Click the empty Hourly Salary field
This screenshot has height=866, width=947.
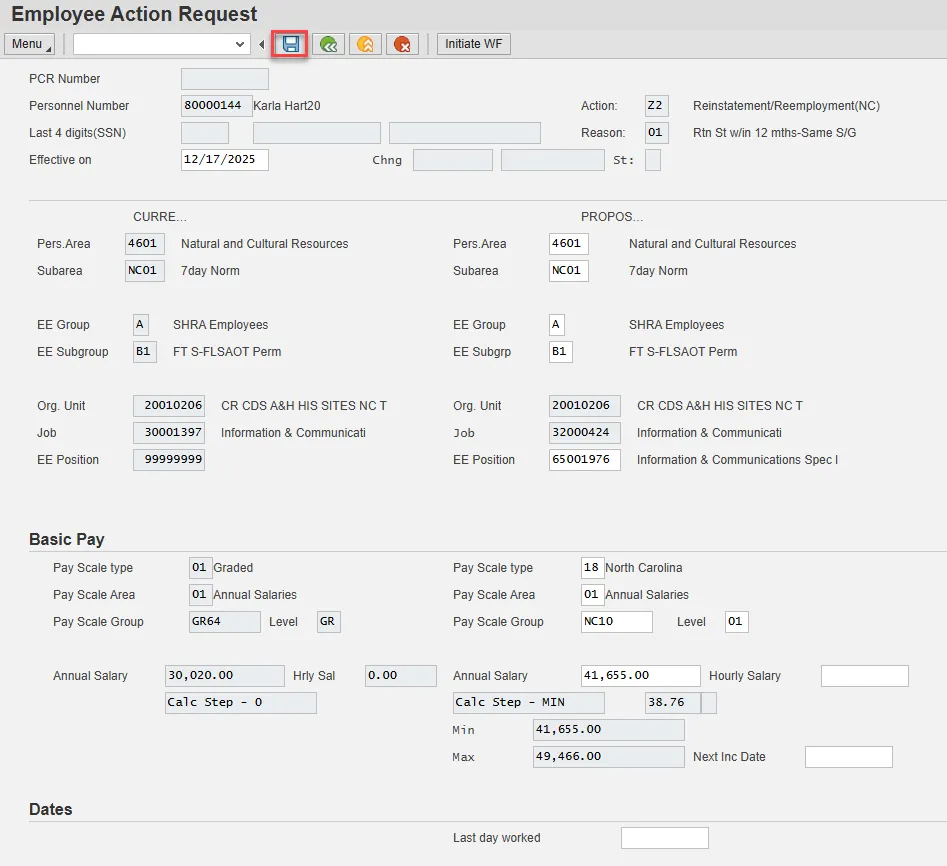(x=864, y=676)
